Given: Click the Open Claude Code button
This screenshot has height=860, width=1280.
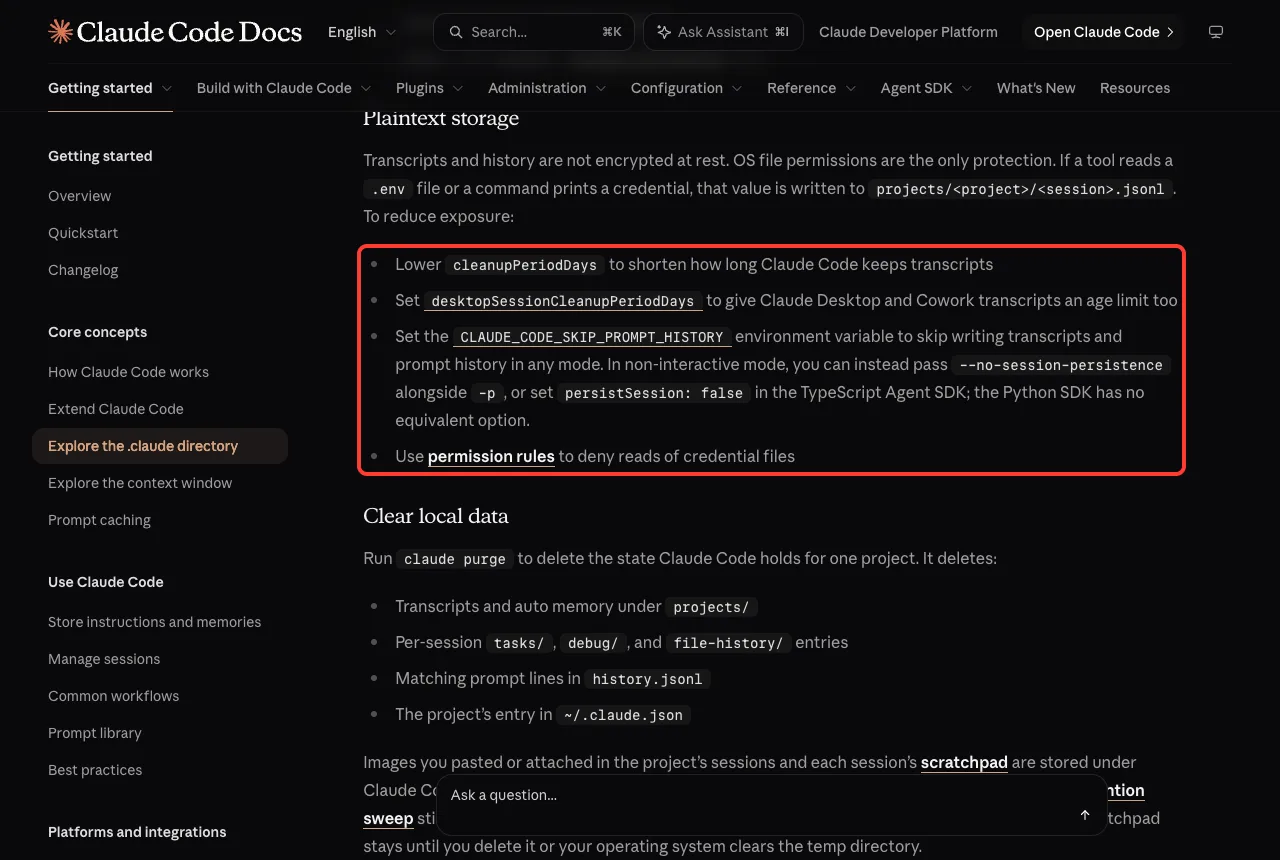Looking at the screenshot, I should [x=1103, y=32].
